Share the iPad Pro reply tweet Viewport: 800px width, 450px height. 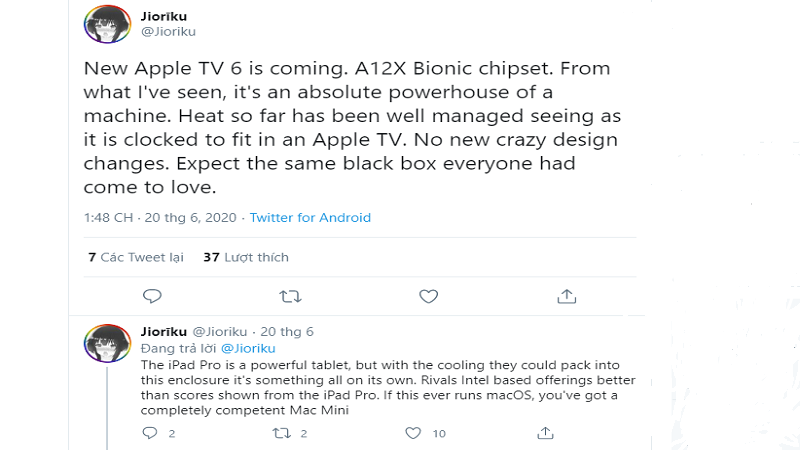[x=545, y=433]
